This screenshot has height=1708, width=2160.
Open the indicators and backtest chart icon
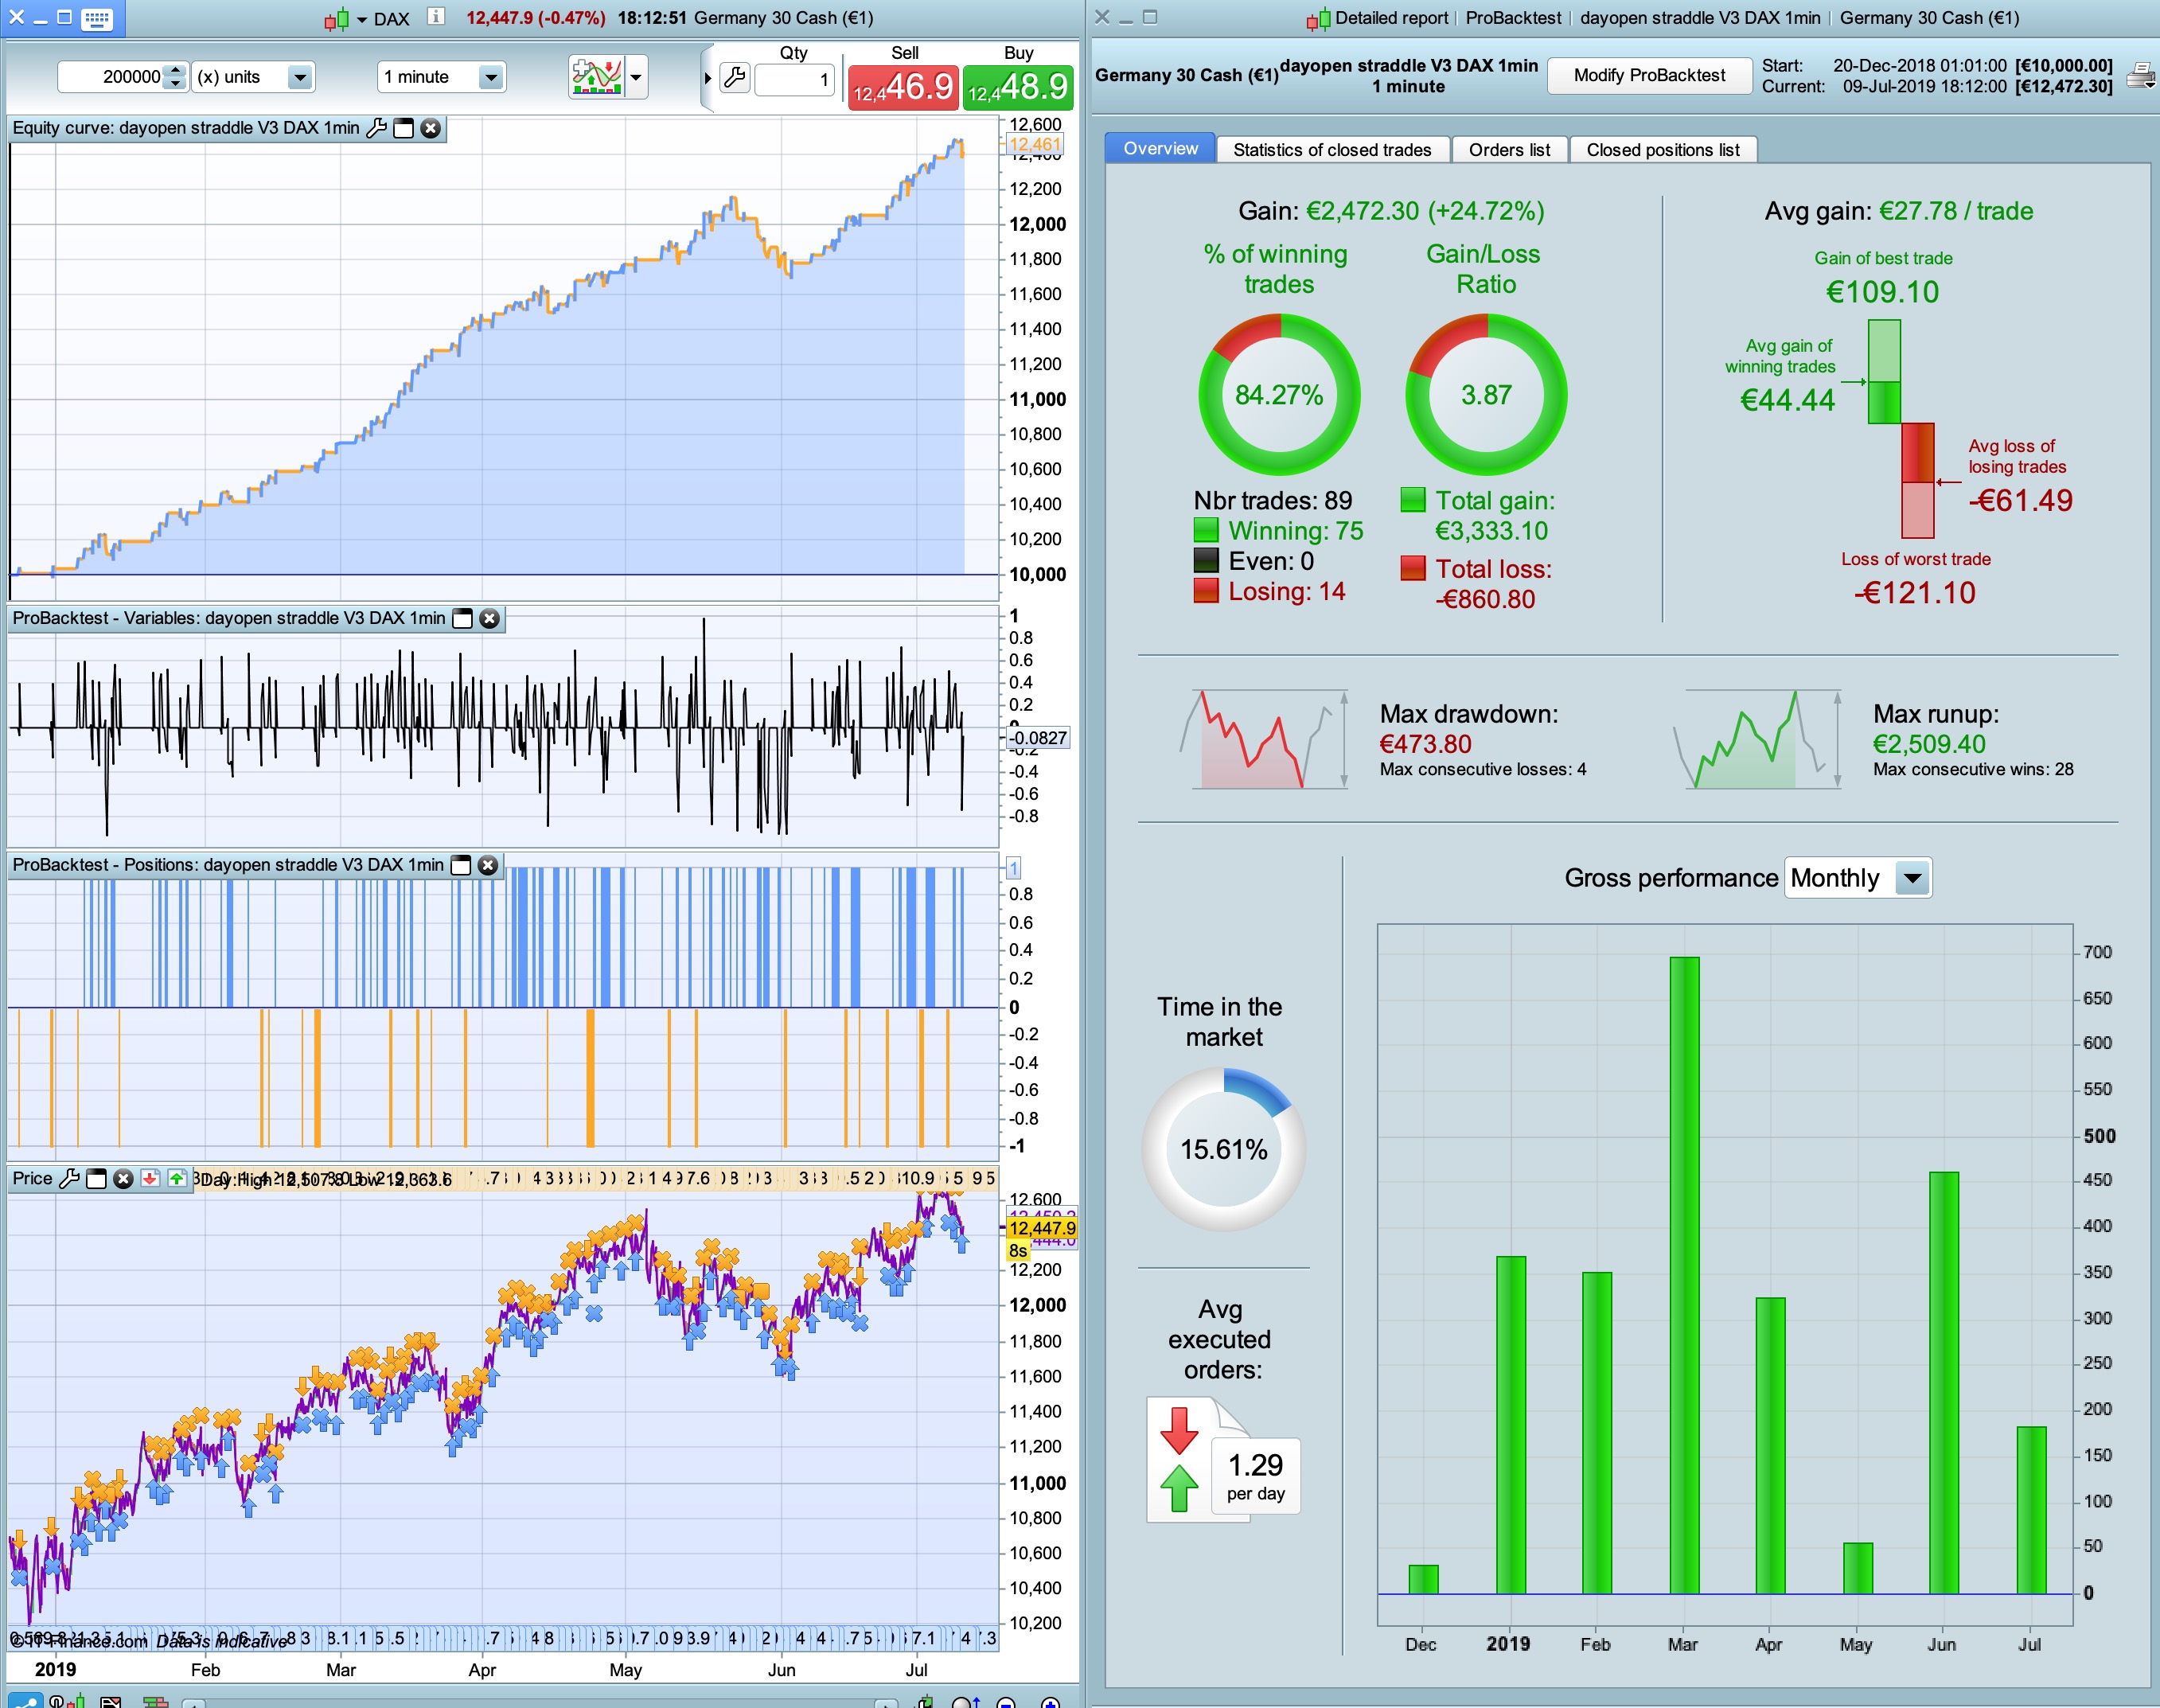click(597, 77)
